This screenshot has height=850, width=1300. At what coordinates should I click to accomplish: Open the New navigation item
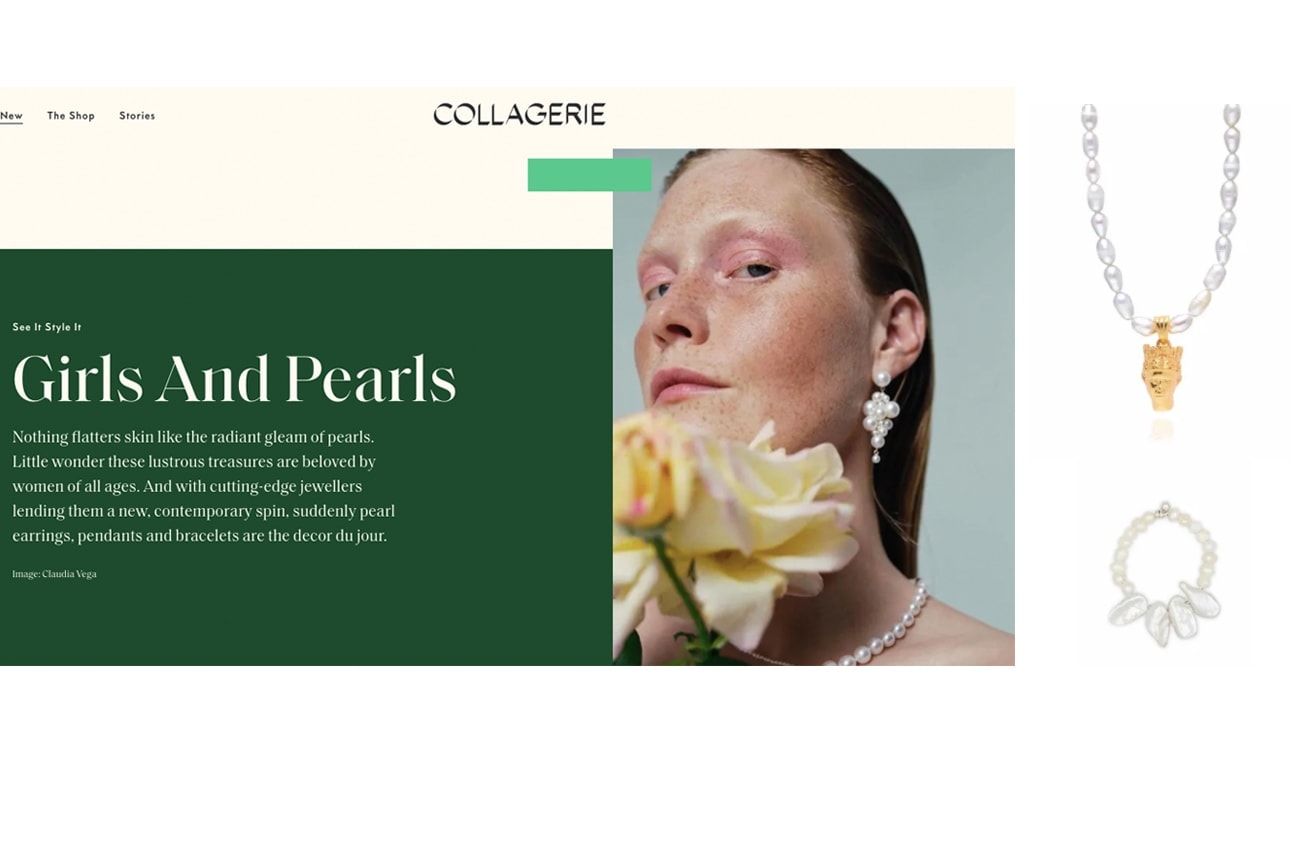[x=11, y=116]
